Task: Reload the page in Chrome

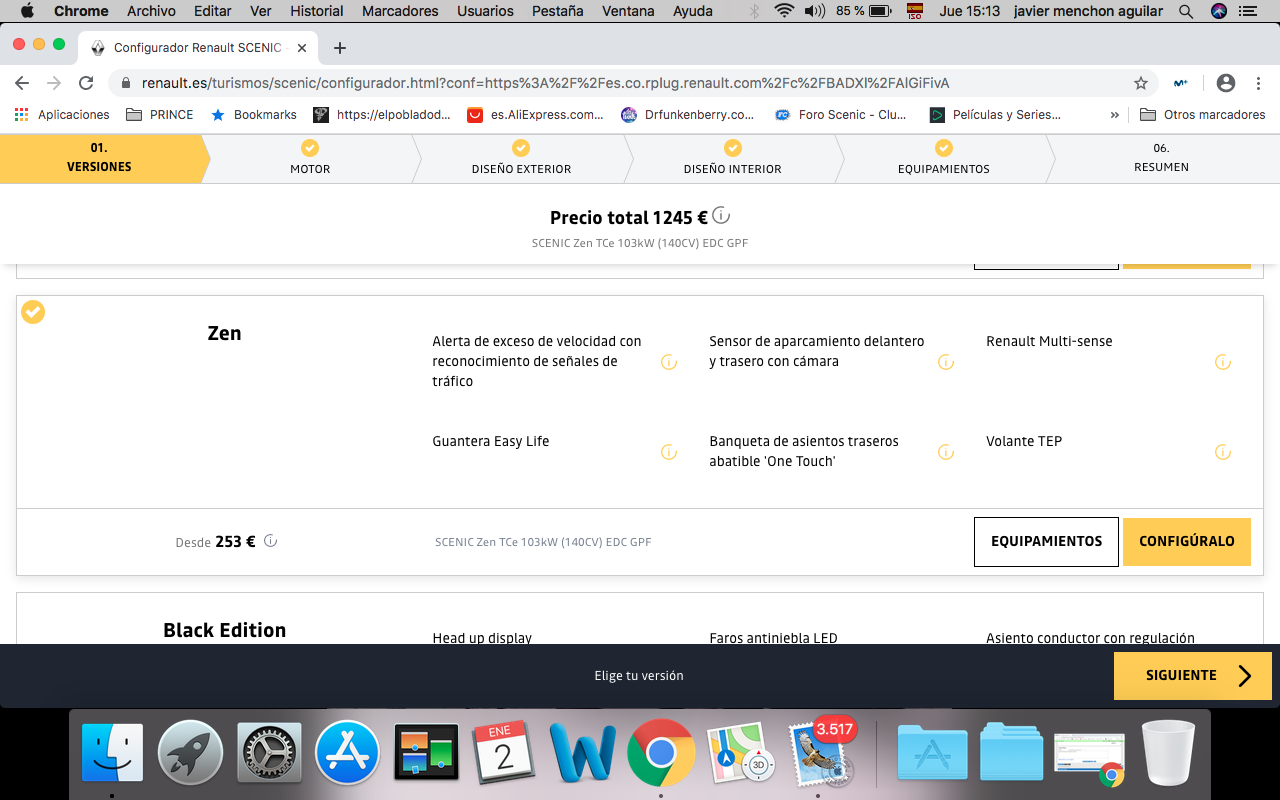Action: pyautogui.click(x=86, y=83)
